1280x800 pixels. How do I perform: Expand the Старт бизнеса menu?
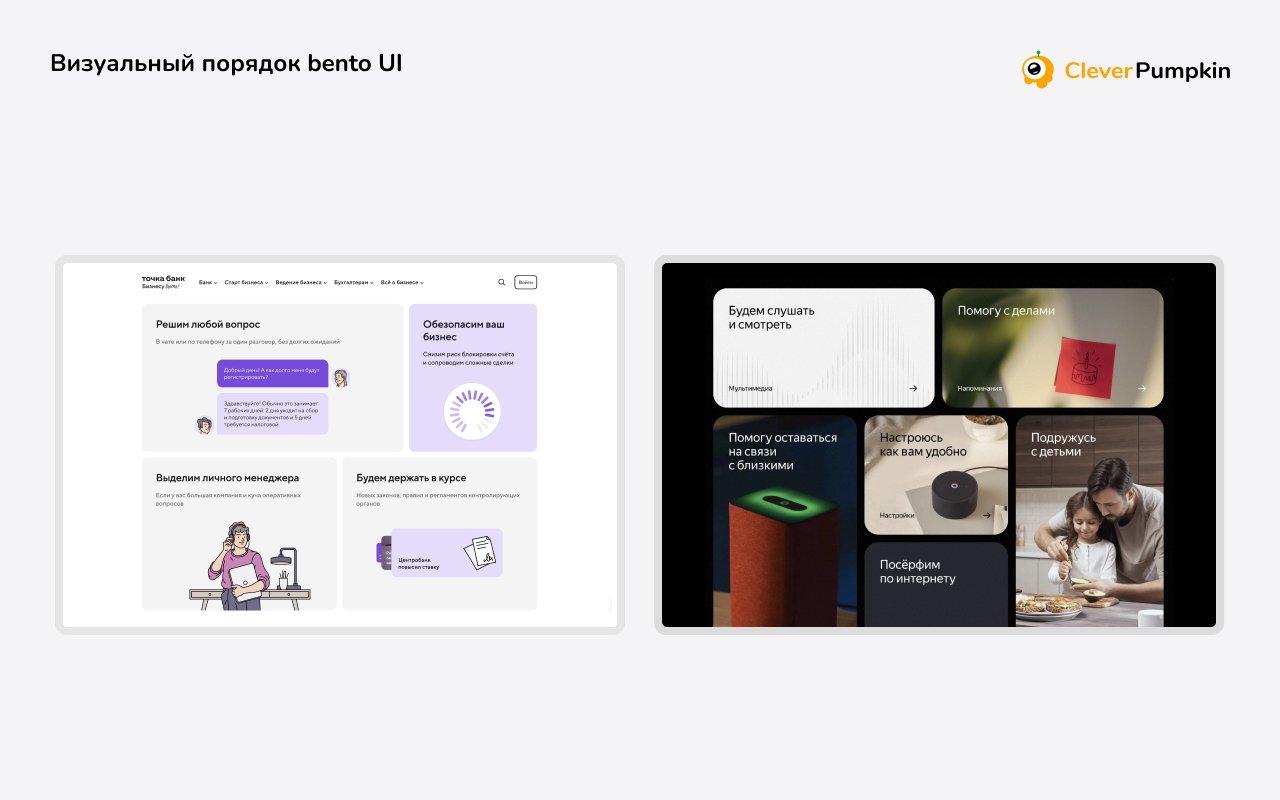coord(246,282)
